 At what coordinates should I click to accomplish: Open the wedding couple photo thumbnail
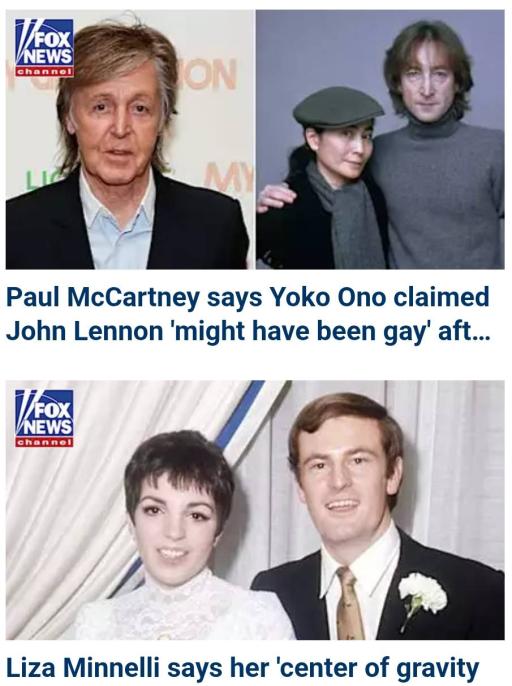[255, 510]
